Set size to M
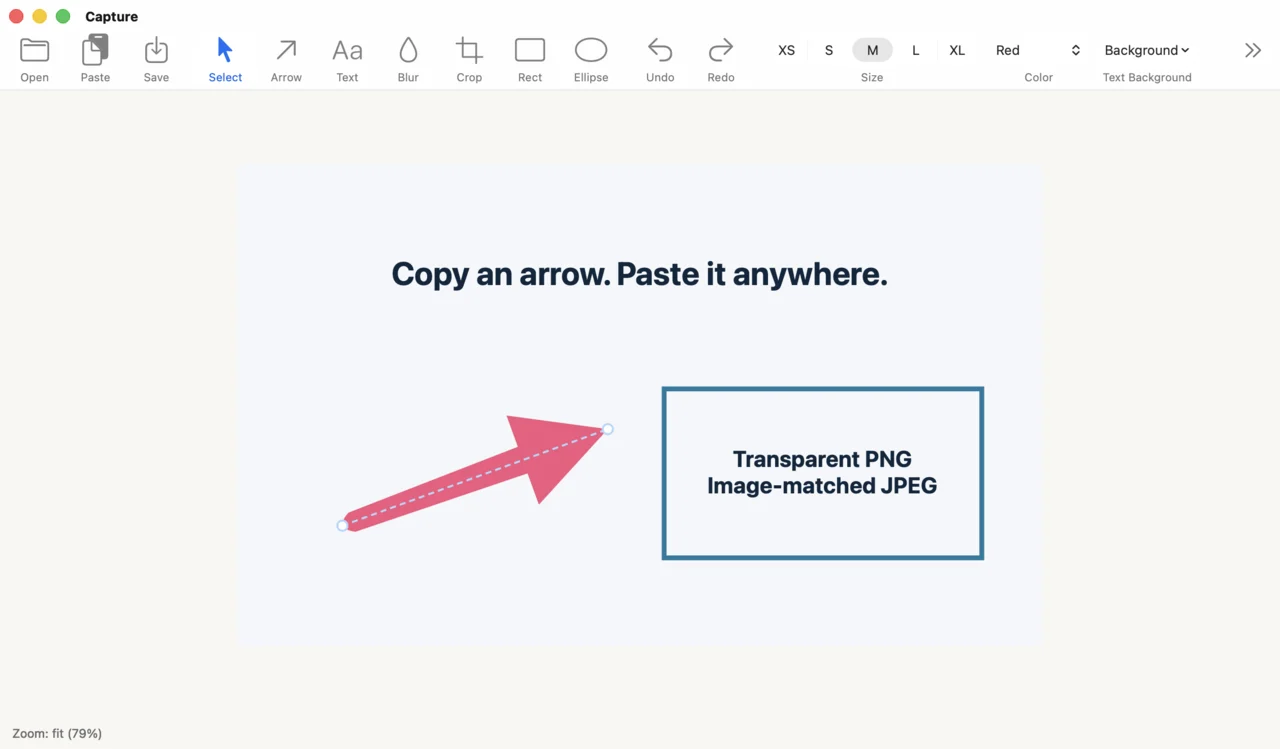This screenshot has height=749, width=1280. (x=872, y=50)
